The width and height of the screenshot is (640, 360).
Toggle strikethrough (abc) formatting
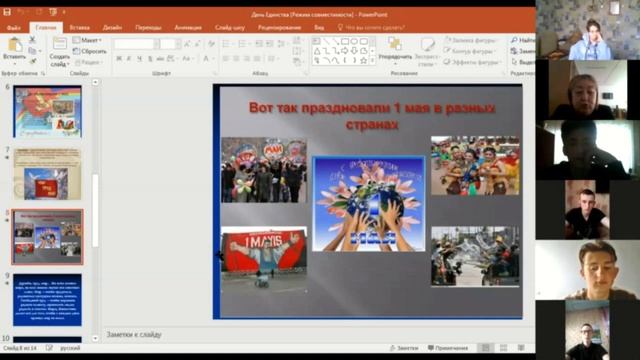[160, 59]
